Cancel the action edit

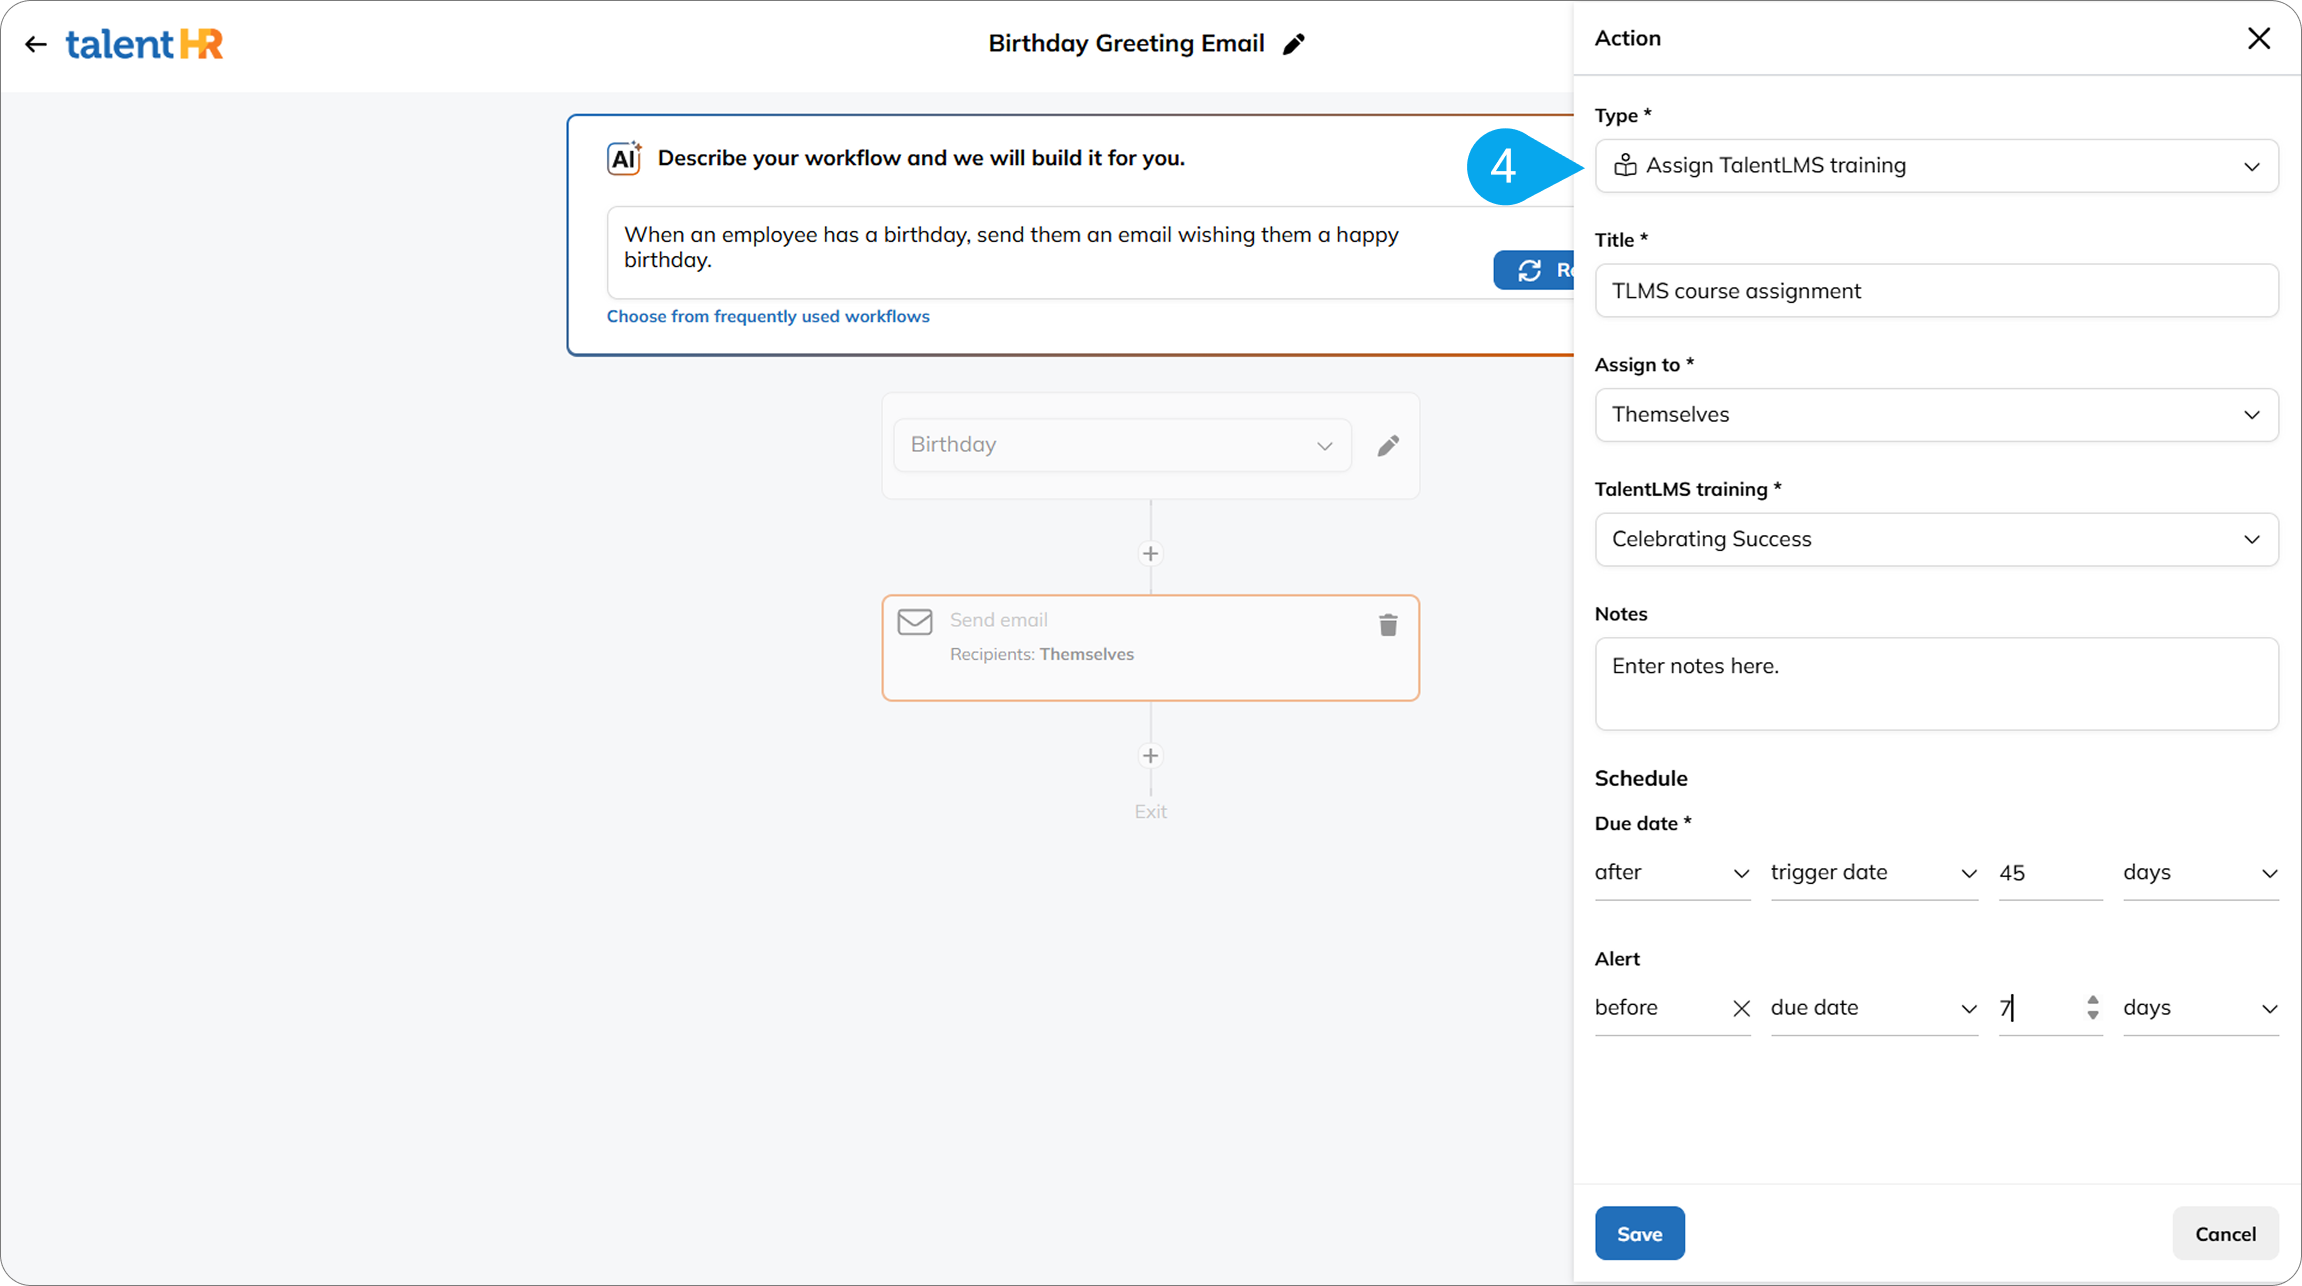2225,1233
